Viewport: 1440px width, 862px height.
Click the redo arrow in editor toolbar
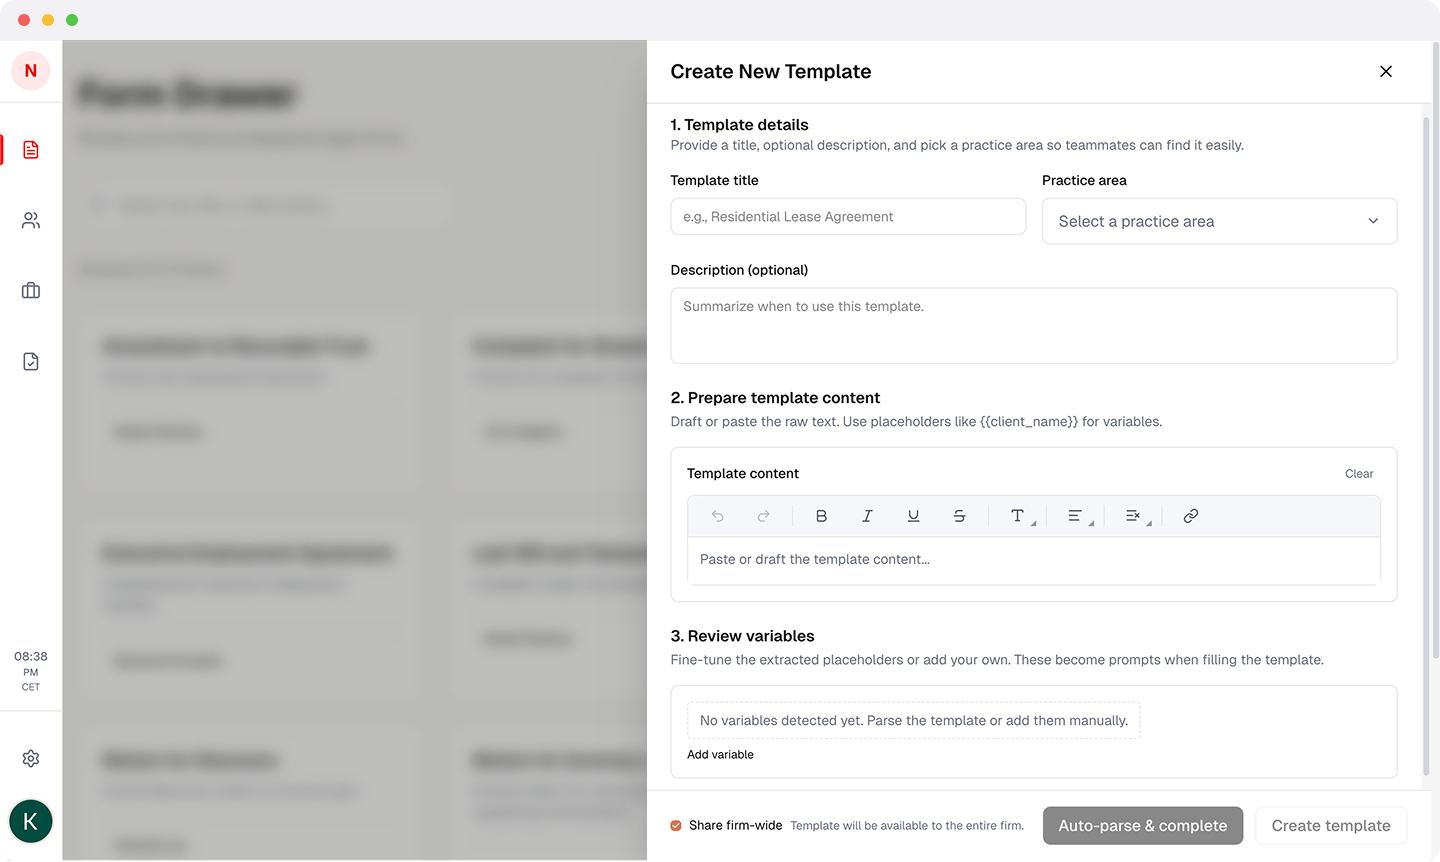pos(763,516)
